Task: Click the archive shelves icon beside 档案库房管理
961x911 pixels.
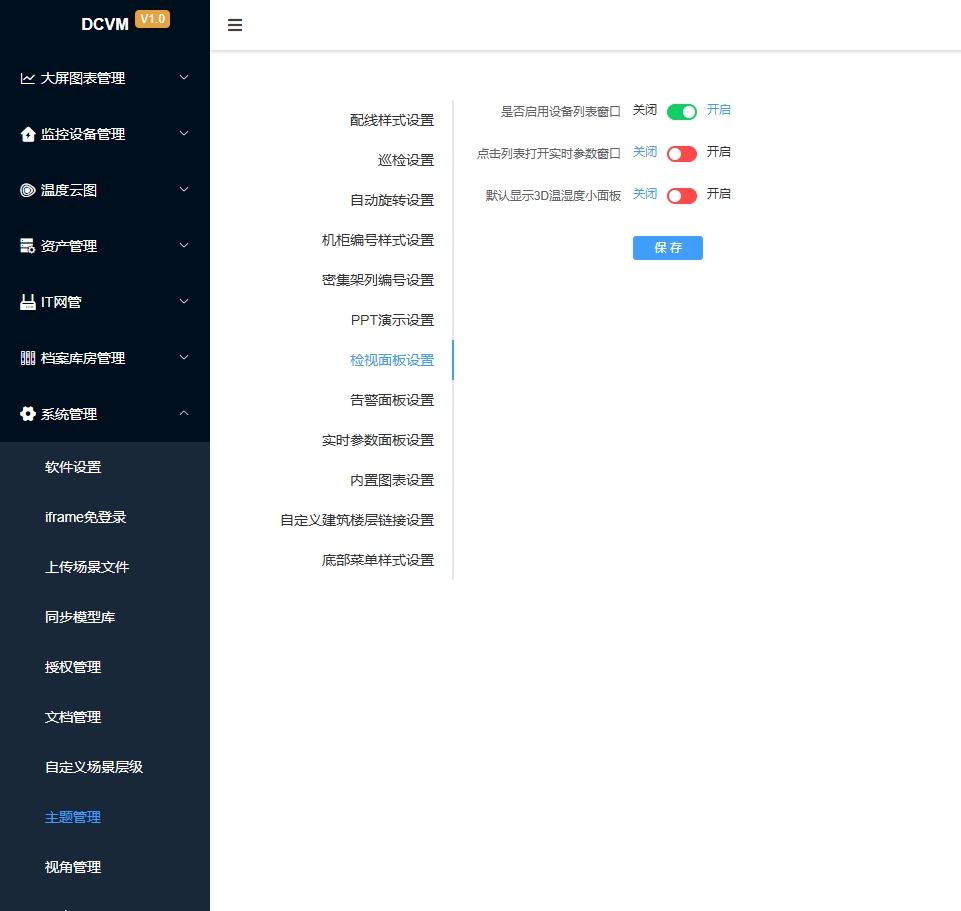Action: 28,358
